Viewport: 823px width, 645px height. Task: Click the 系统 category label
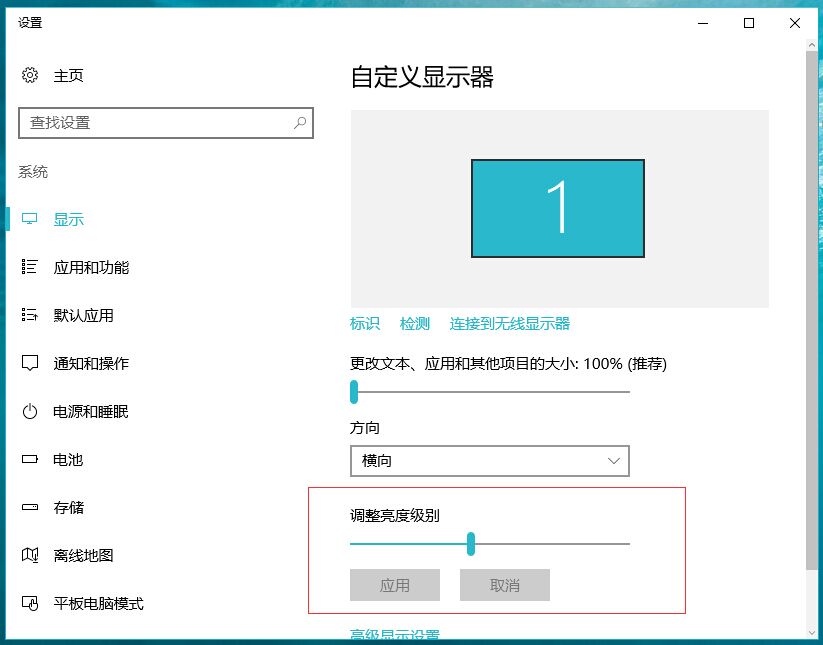33,172
